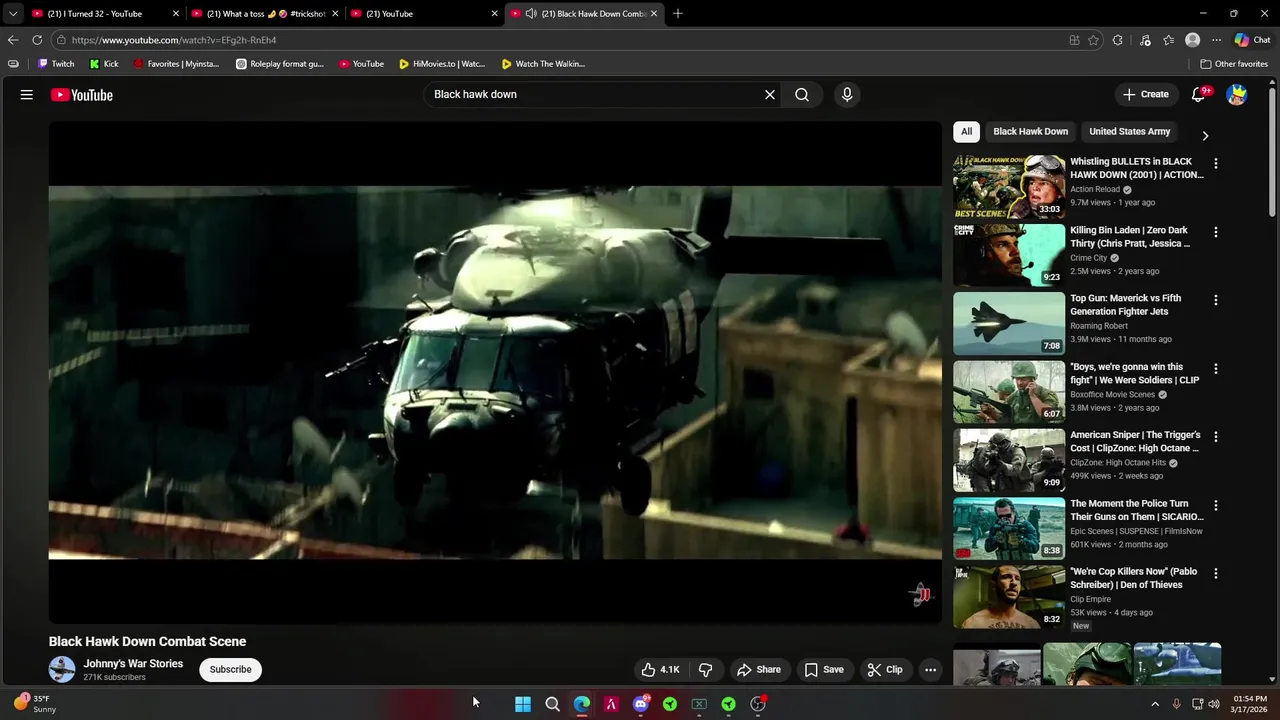Open the Roleplay format bookmark
The height and width of the screenshot is (720, 1280).
pos(280,64)
